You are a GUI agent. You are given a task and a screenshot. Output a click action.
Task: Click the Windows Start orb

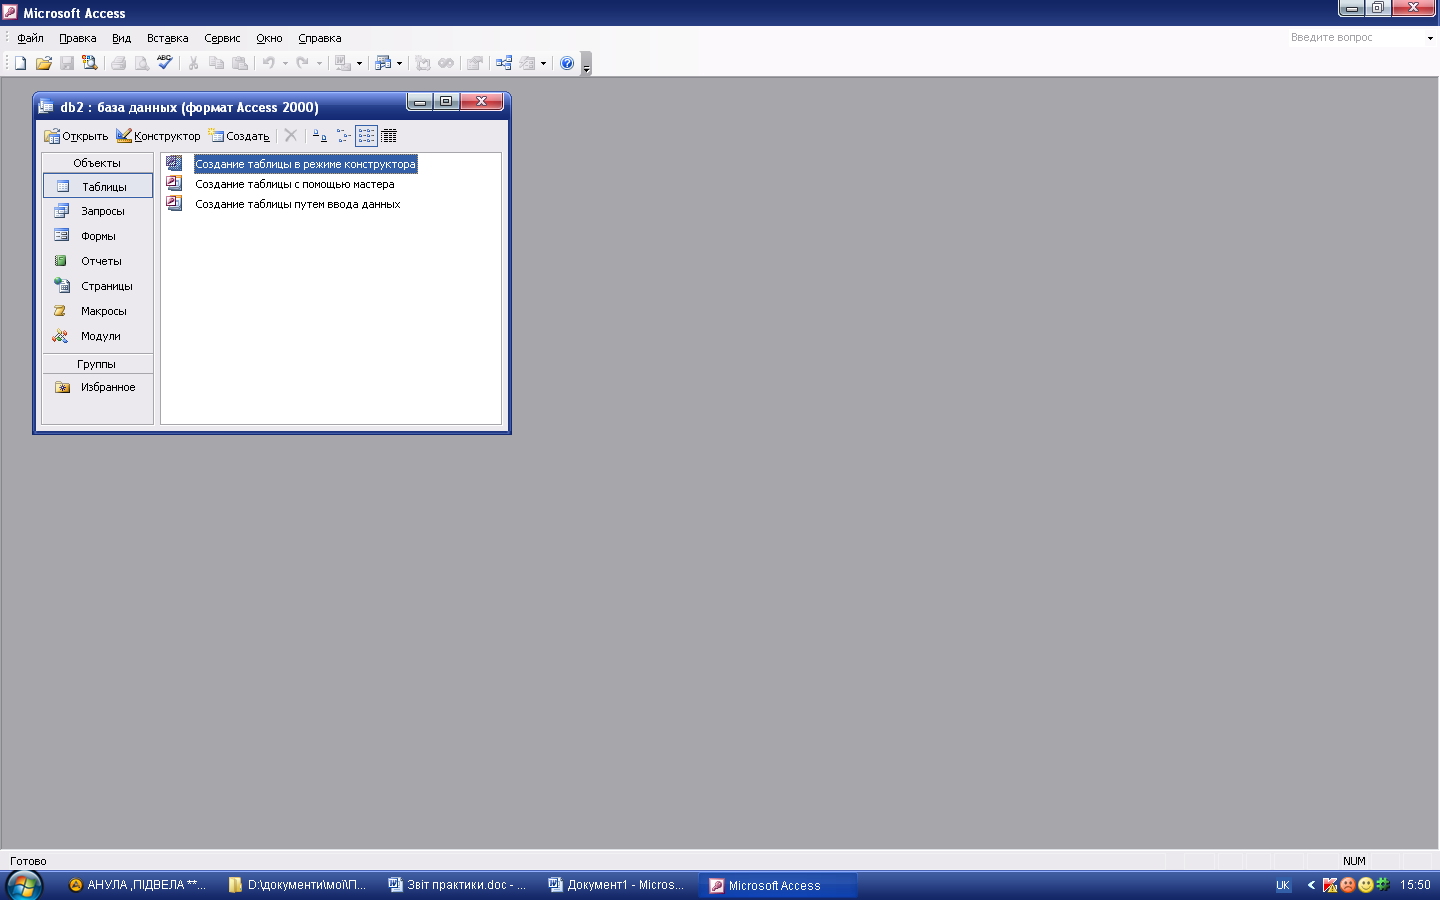coord(24,885)
